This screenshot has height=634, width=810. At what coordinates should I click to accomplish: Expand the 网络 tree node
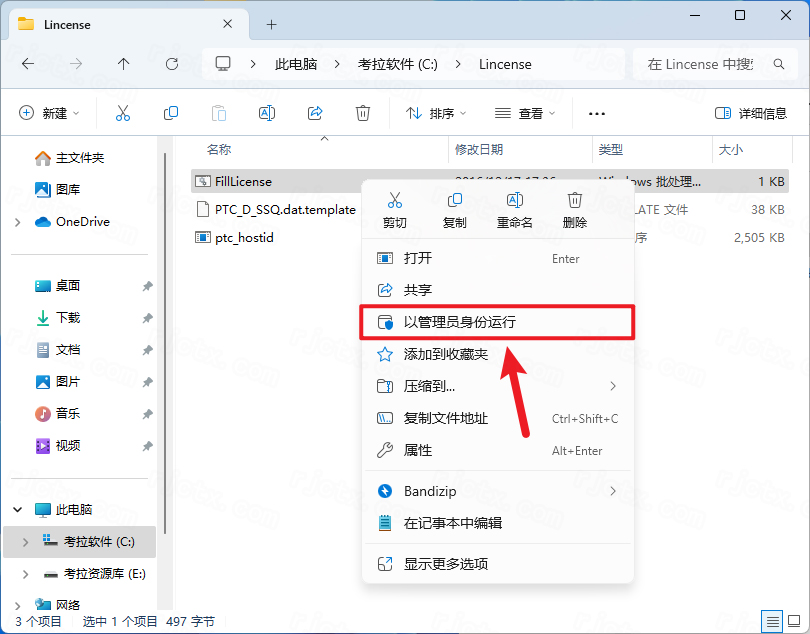(x=18, y=605)
